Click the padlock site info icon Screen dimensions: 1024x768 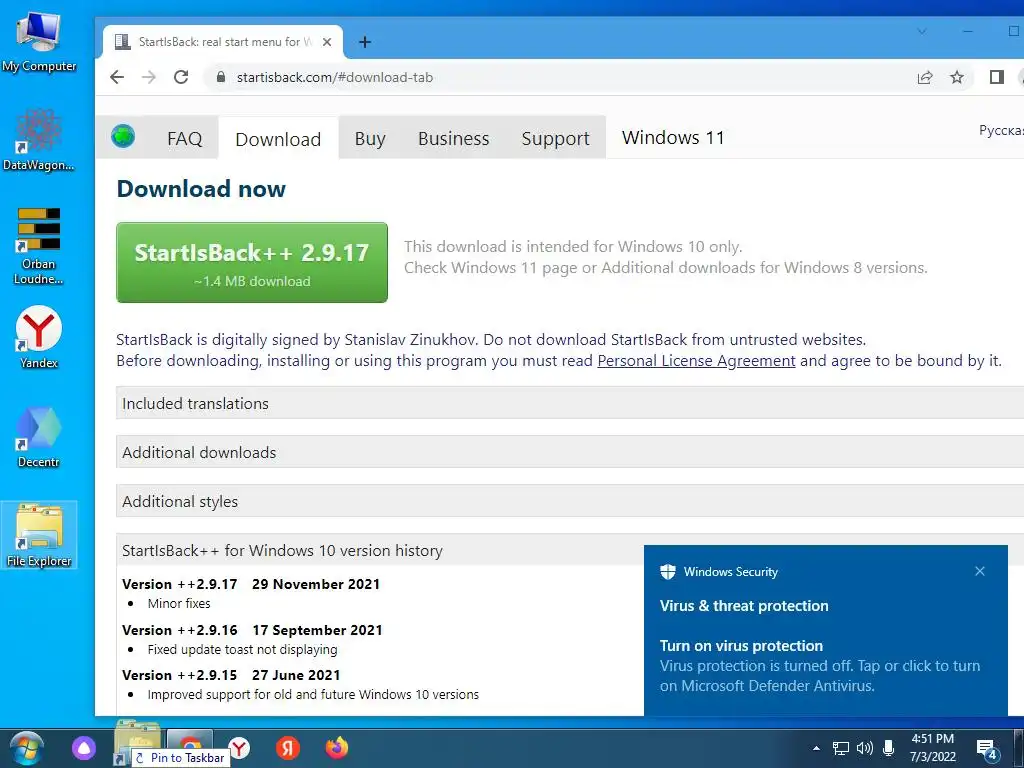click(221, 77)
